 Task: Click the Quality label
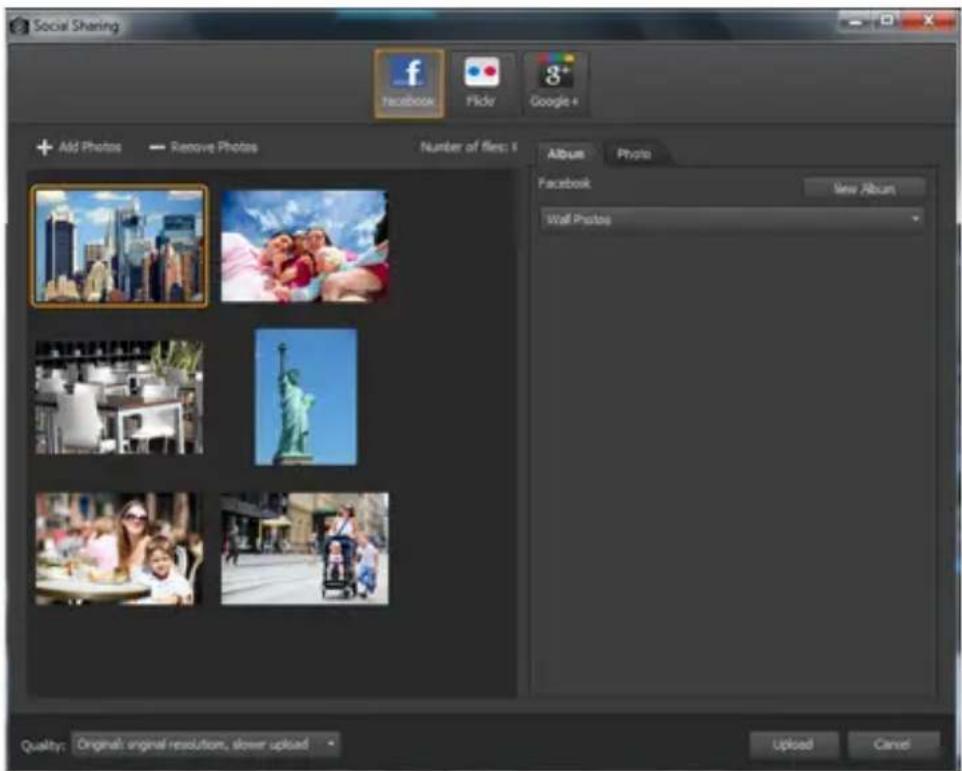[x=43, y=745]
